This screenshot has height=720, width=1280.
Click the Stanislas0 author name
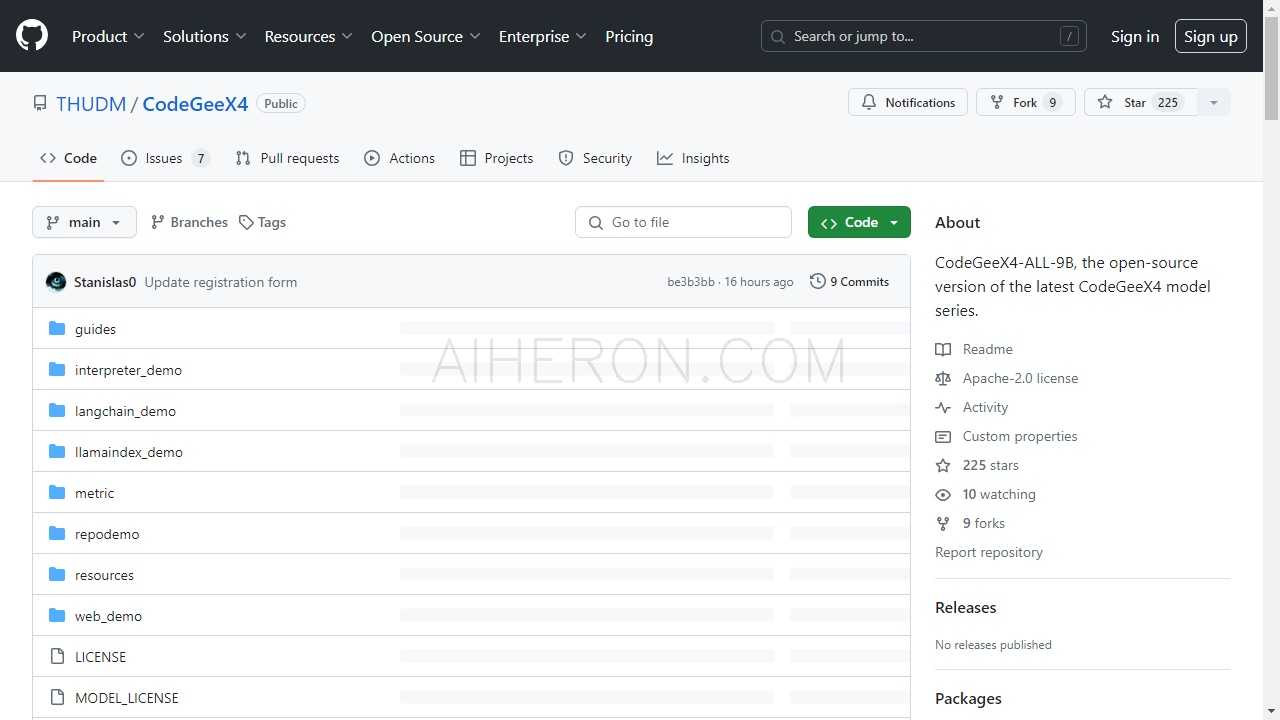coord(105,282)
